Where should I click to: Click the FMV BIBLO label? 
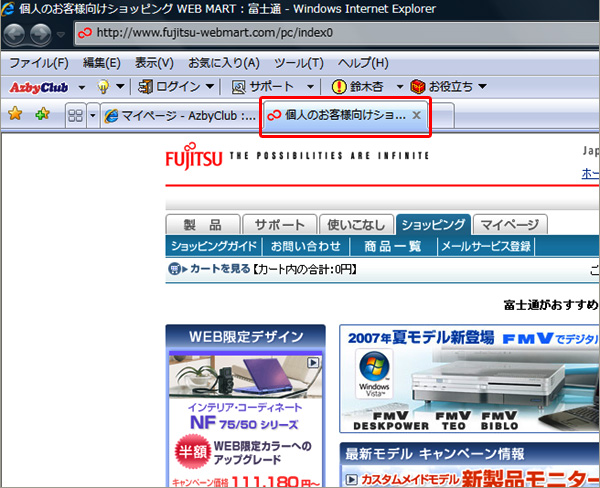coord(499,421)
